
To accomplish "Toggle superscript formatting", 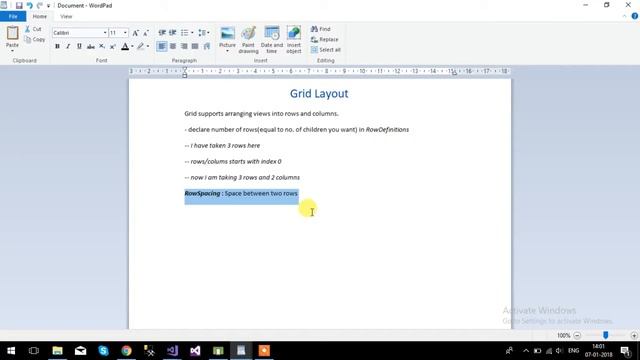I will click(x=113, y=46).
